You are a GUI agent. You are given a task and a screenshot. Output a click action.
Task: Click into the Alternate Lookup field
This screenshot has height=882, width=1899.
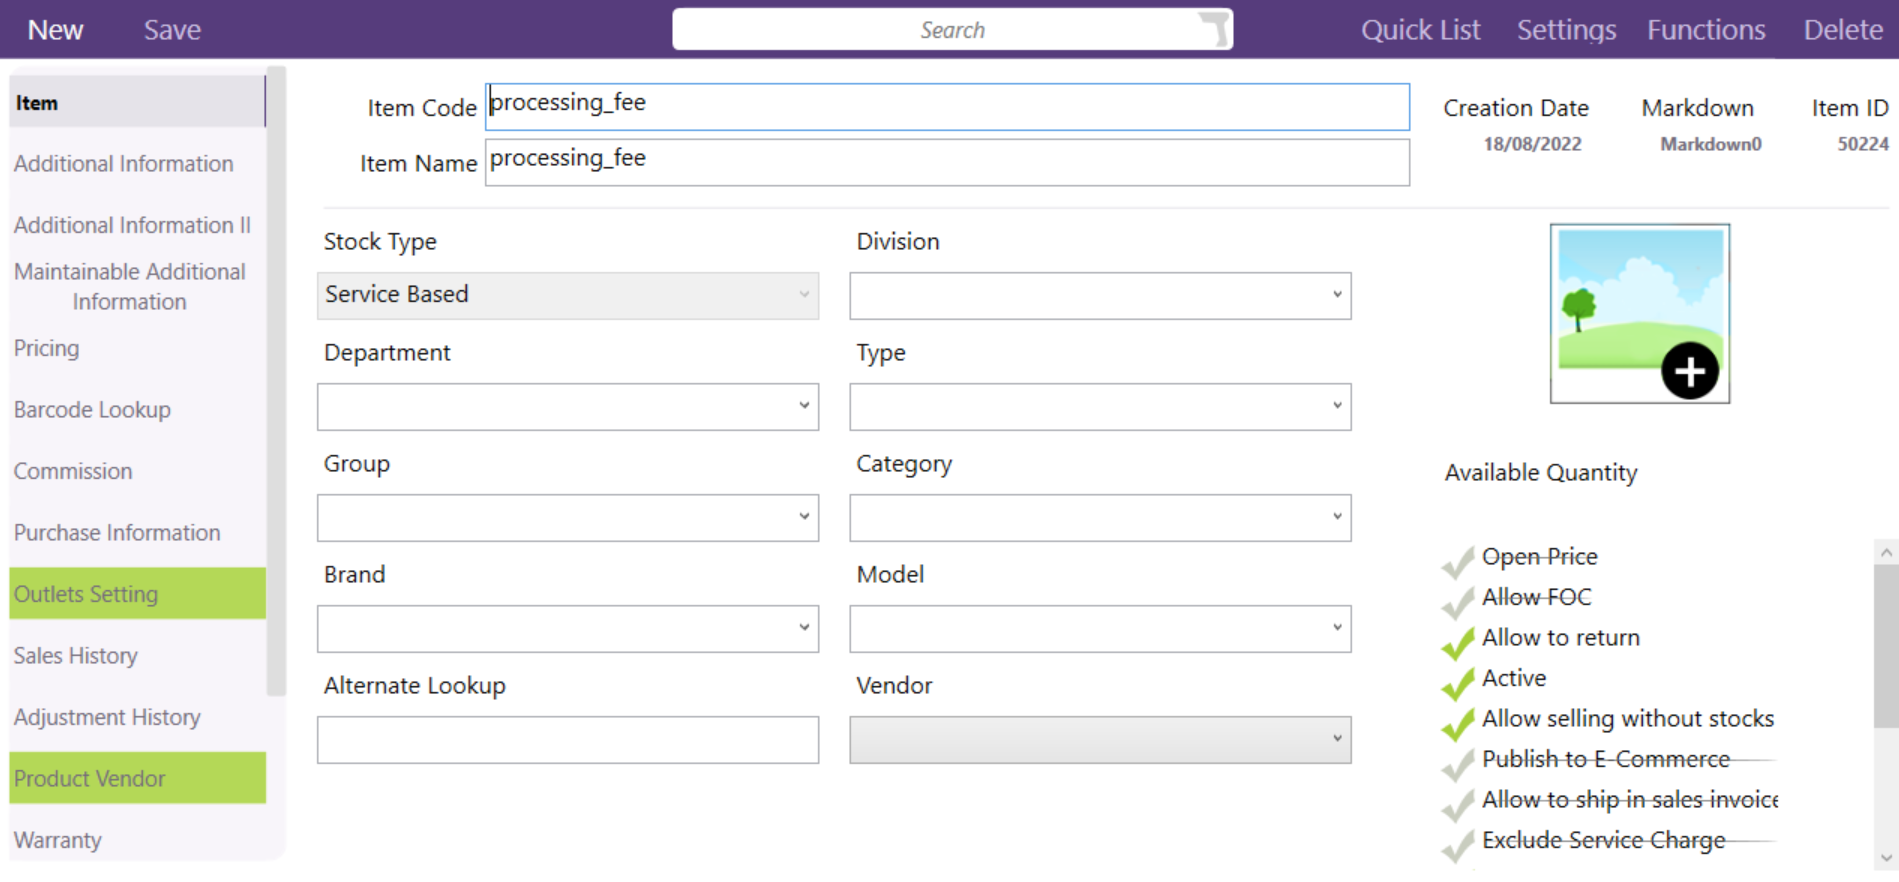567,740
